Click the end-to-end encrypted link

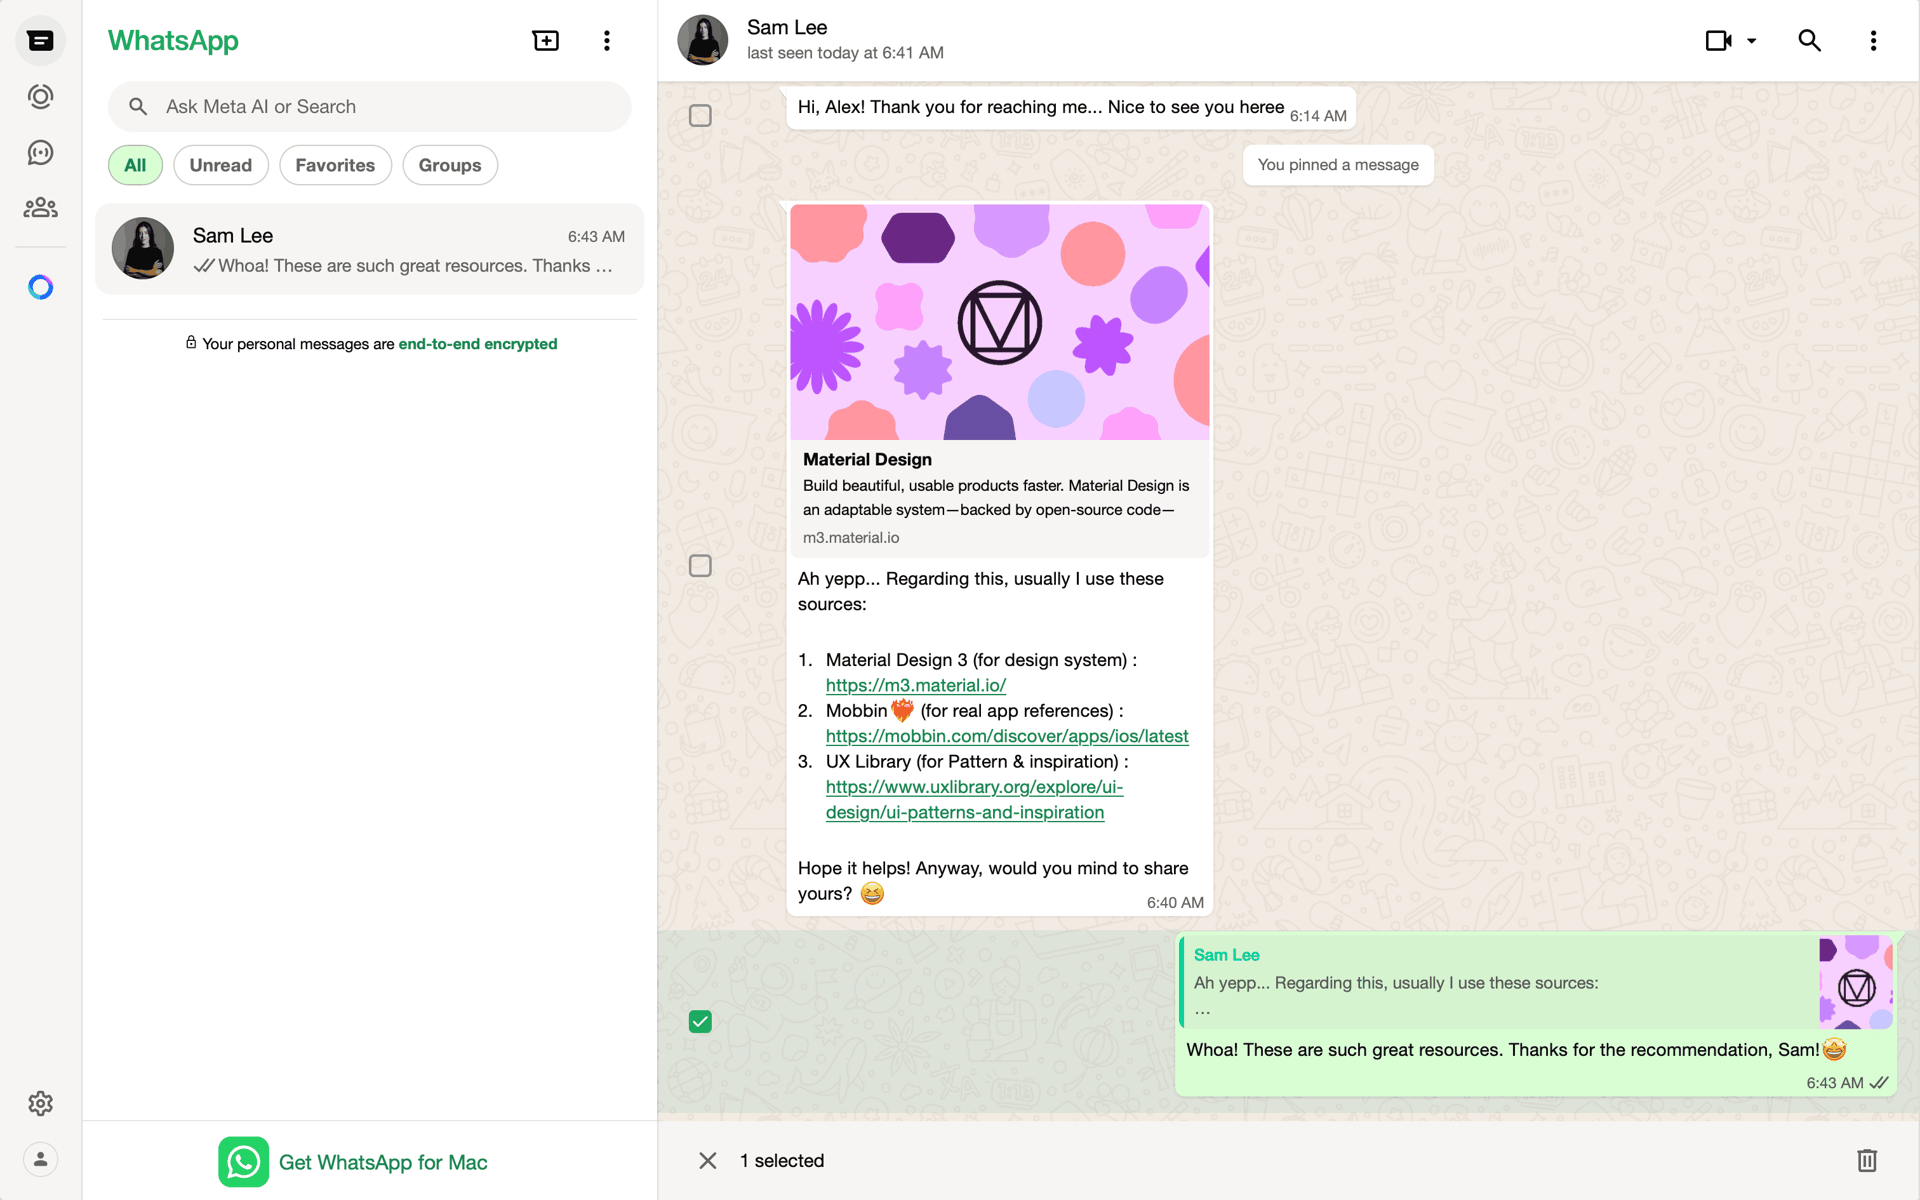click(x=478, y=344)
